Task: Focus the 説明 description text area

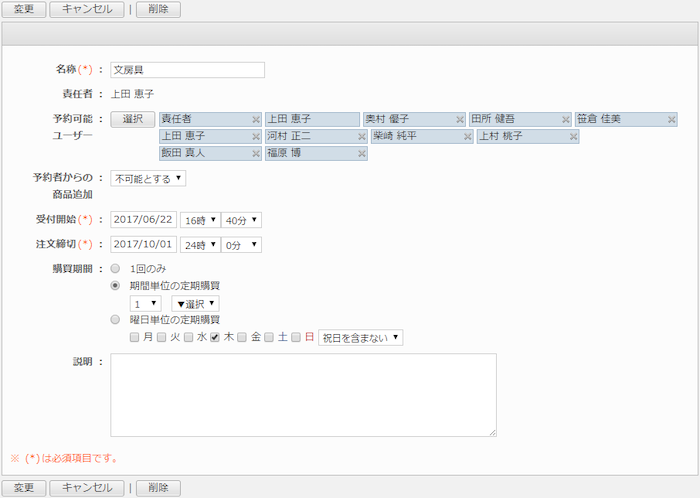Action: point(303,395)
